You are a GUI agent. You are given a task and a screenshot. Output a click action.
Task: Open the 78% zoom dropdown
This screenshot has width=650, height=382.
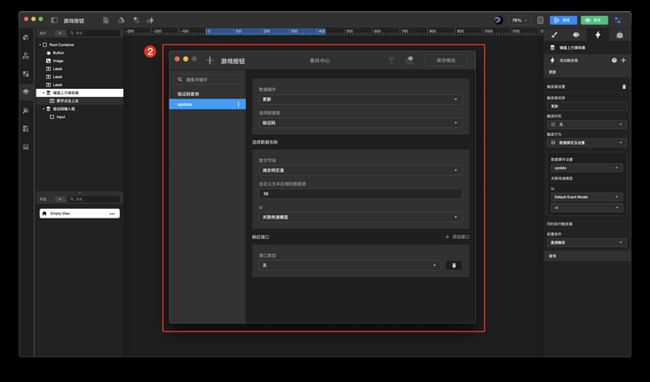(519, 20)
